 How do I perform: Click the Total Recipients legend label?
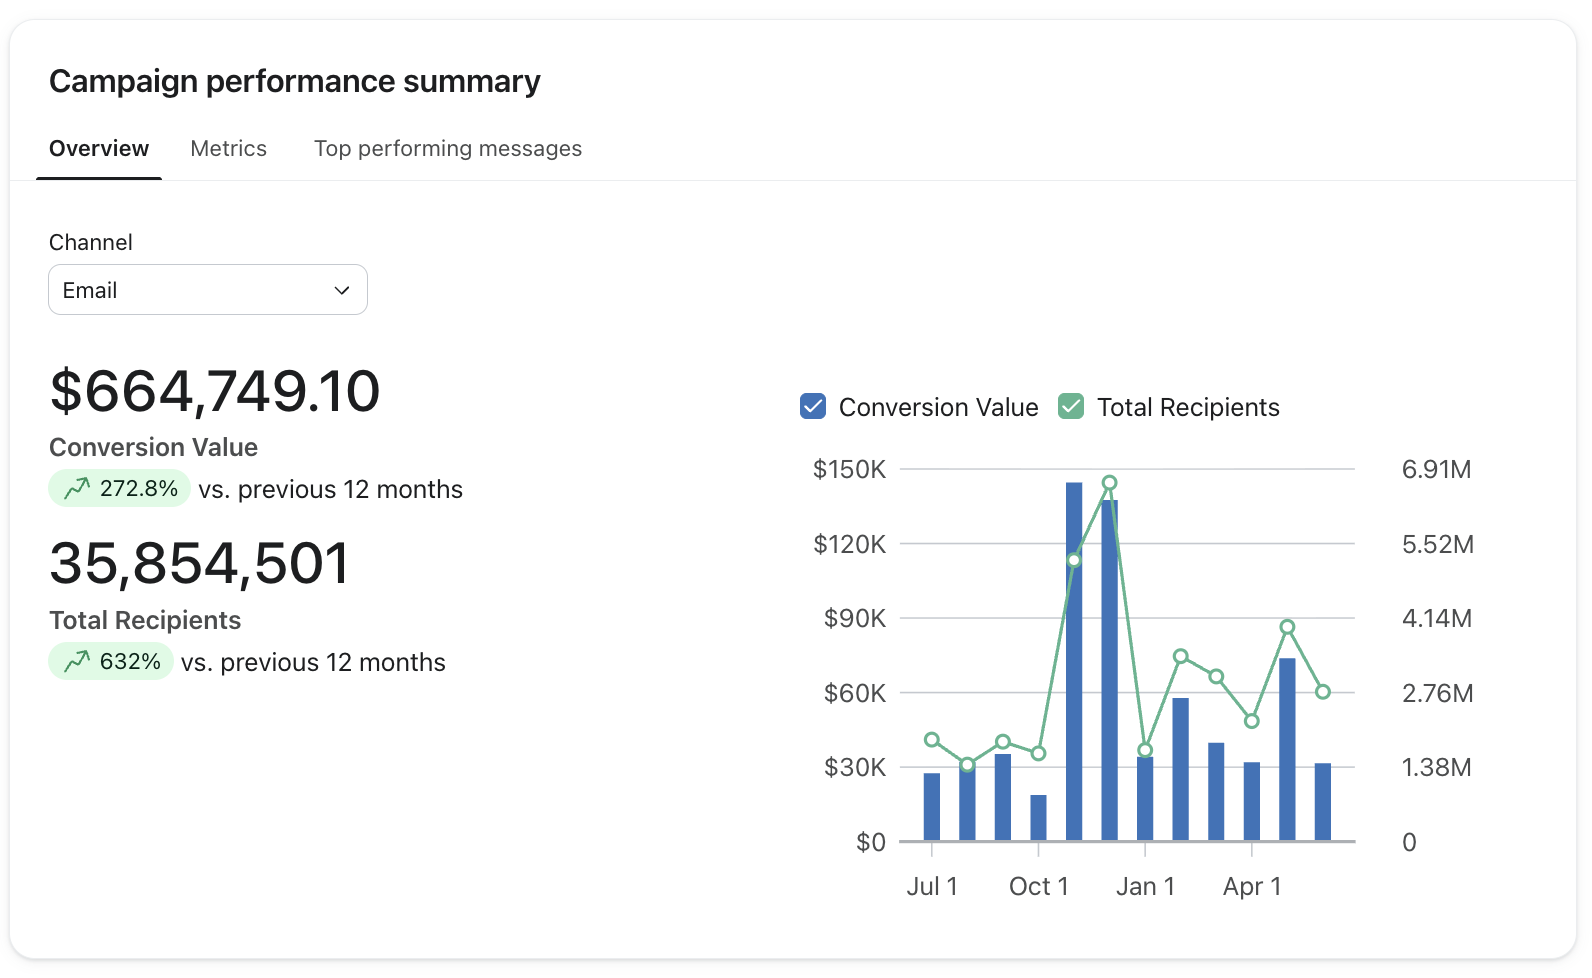[1188, 407]
